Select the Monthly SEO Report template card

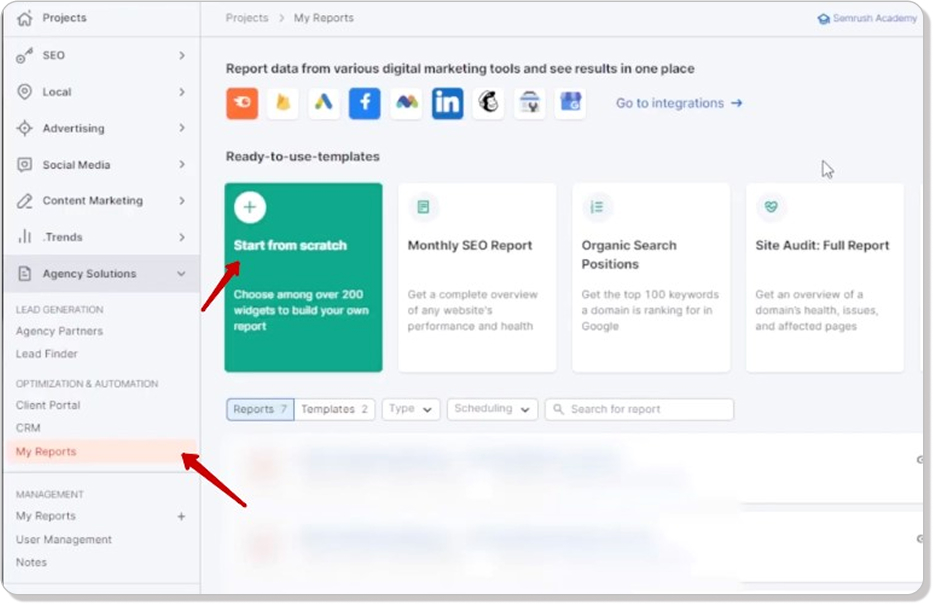(477, 277)
